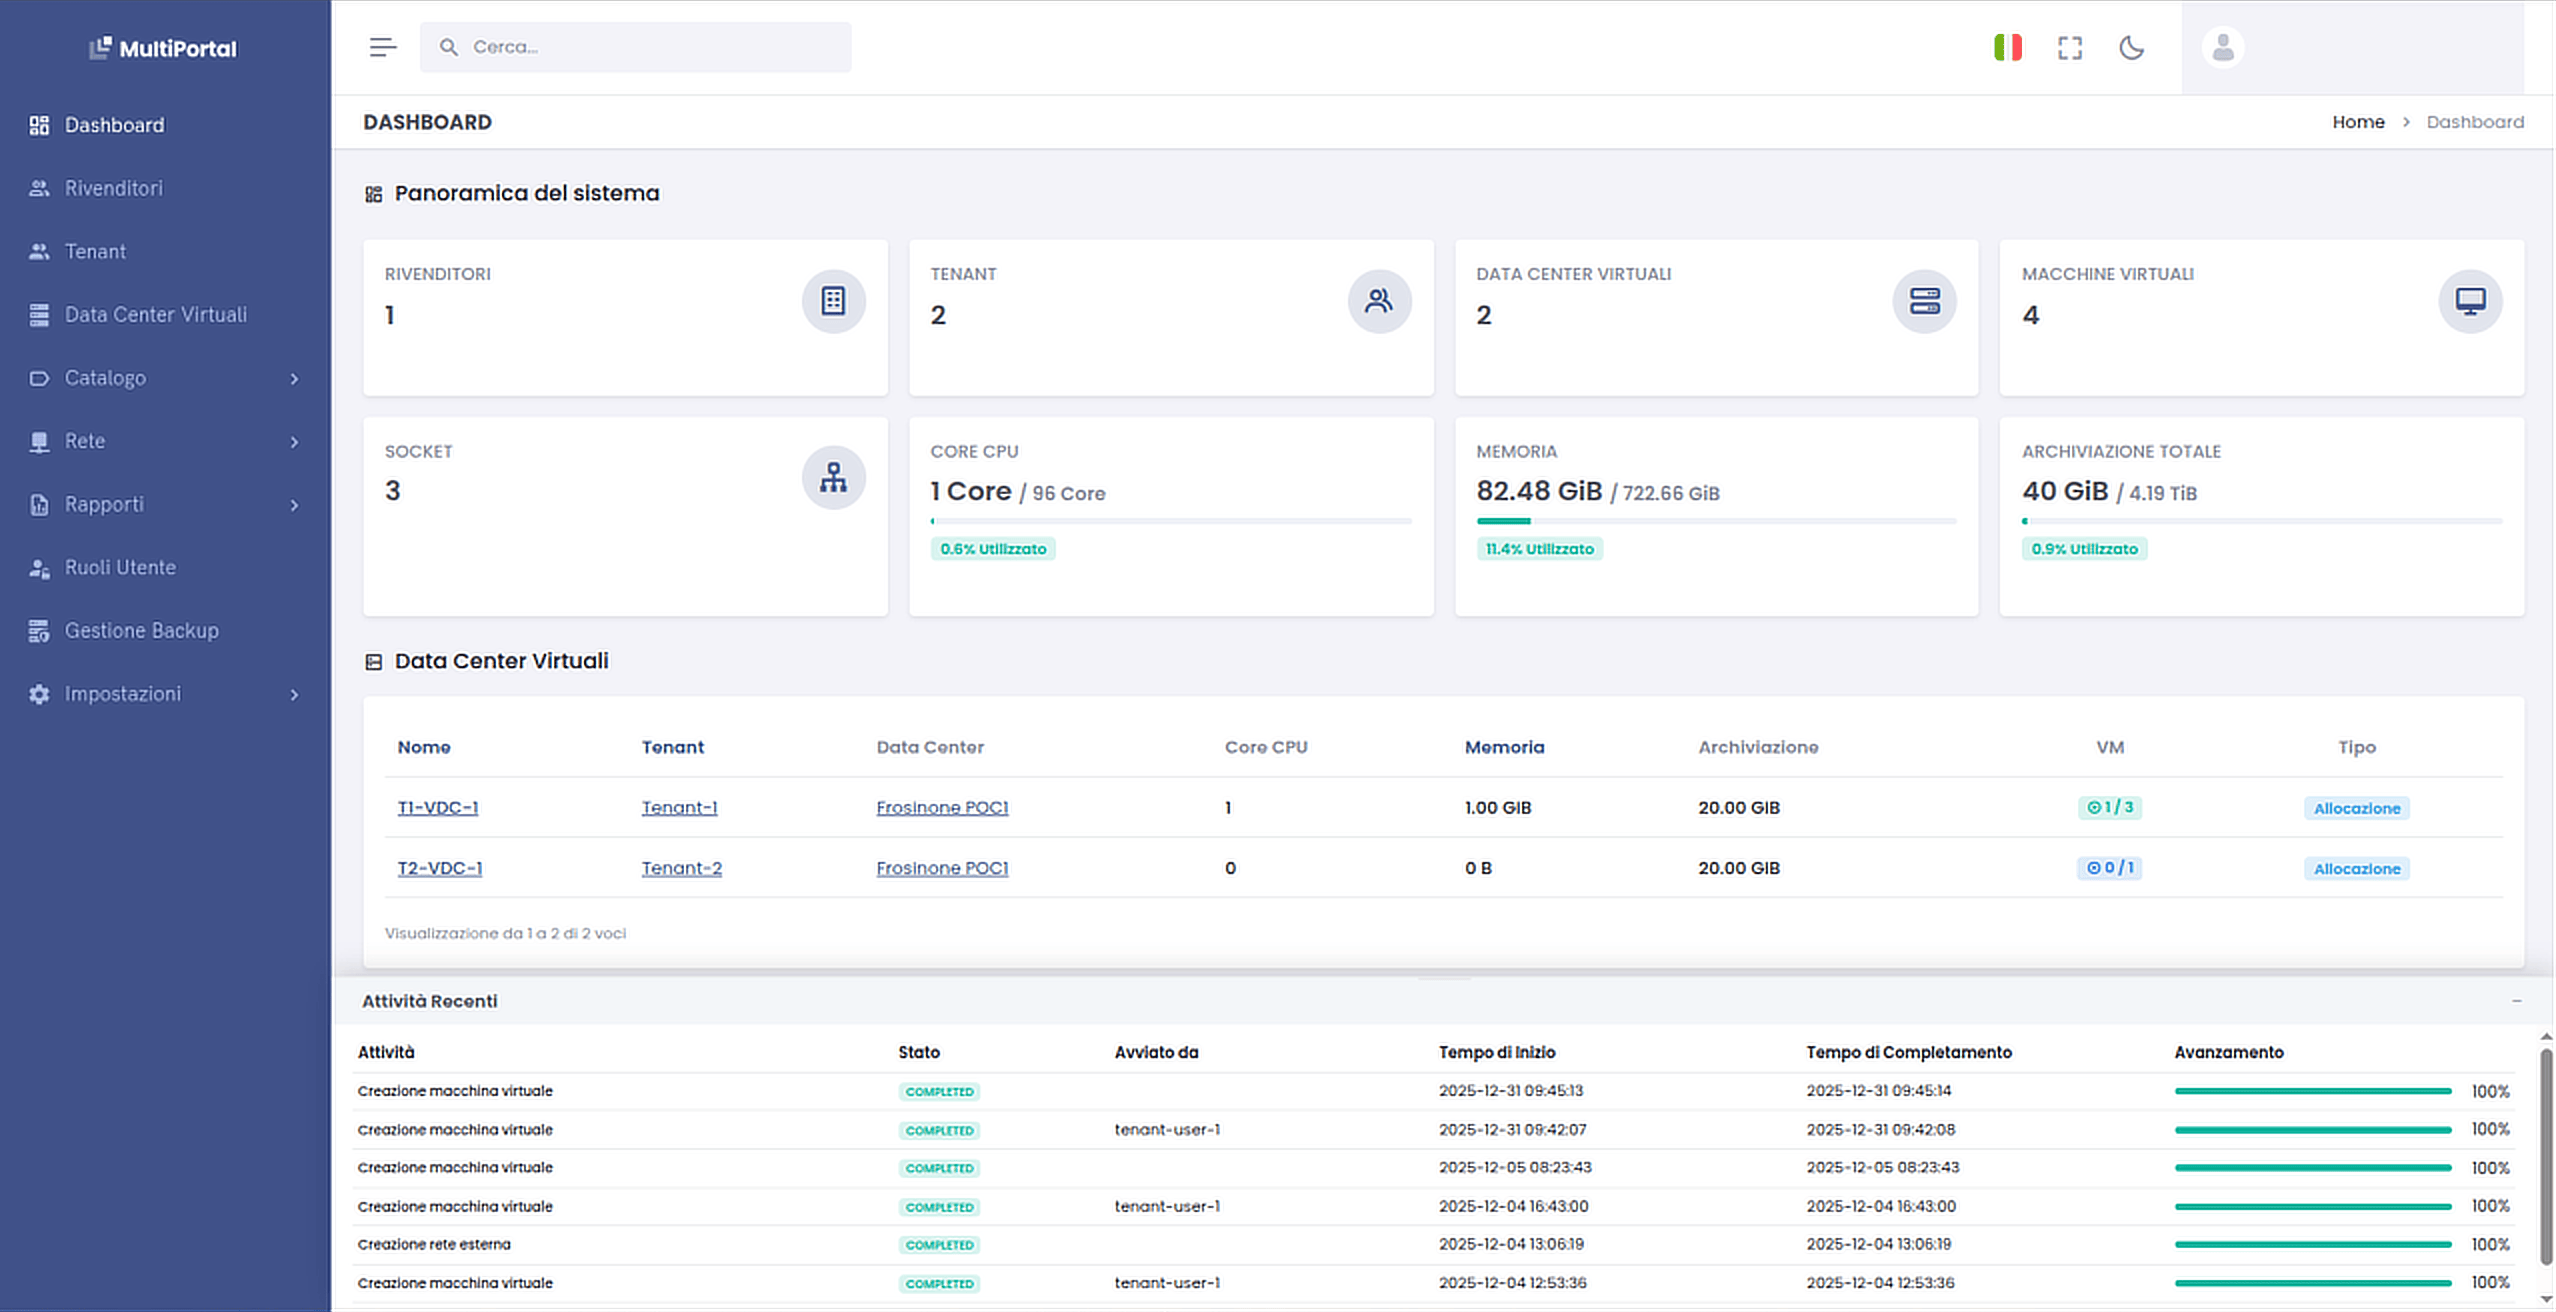Open the hamburger sidebar toggle
2556x1312 pixels.
coord(382,46)
